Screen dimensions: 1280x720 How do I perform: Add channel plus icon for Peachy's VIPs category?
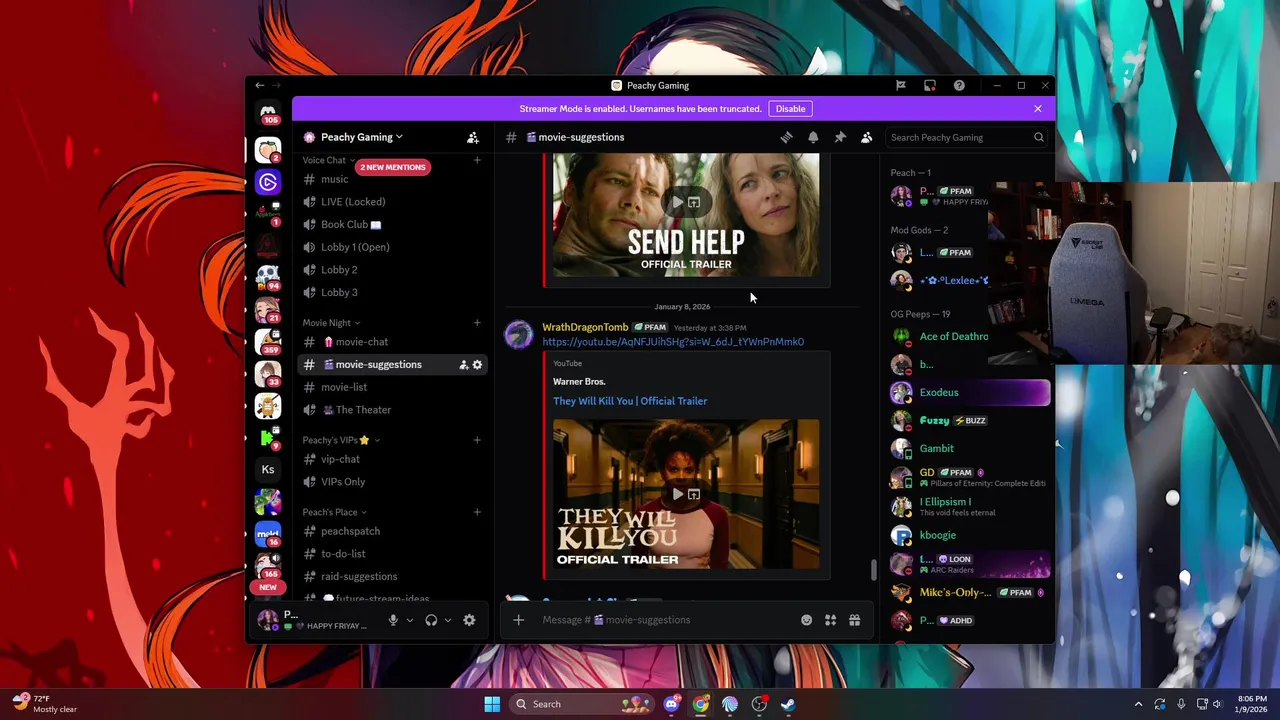click(477, 440)
